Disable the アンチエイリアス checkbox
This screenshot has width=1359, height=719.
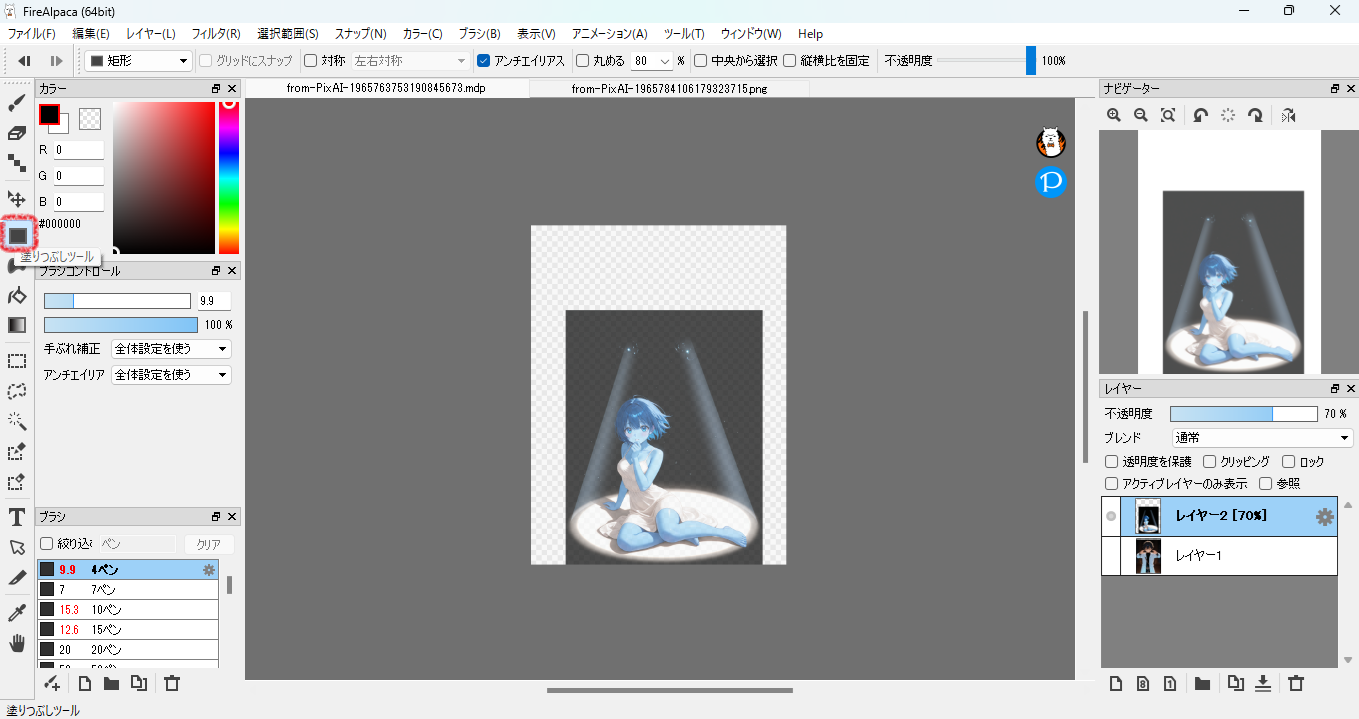pos(484,61)
